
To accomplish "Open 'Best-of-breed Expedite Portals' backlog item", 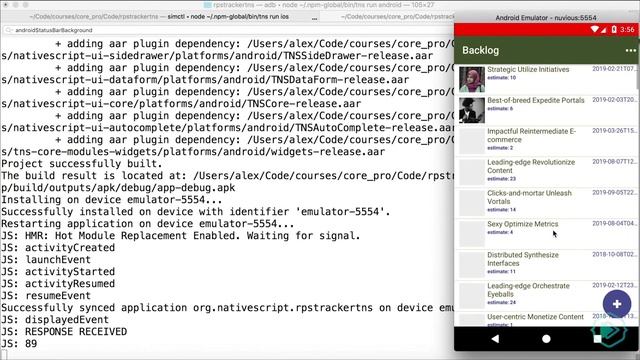I will tap(546, 110).
